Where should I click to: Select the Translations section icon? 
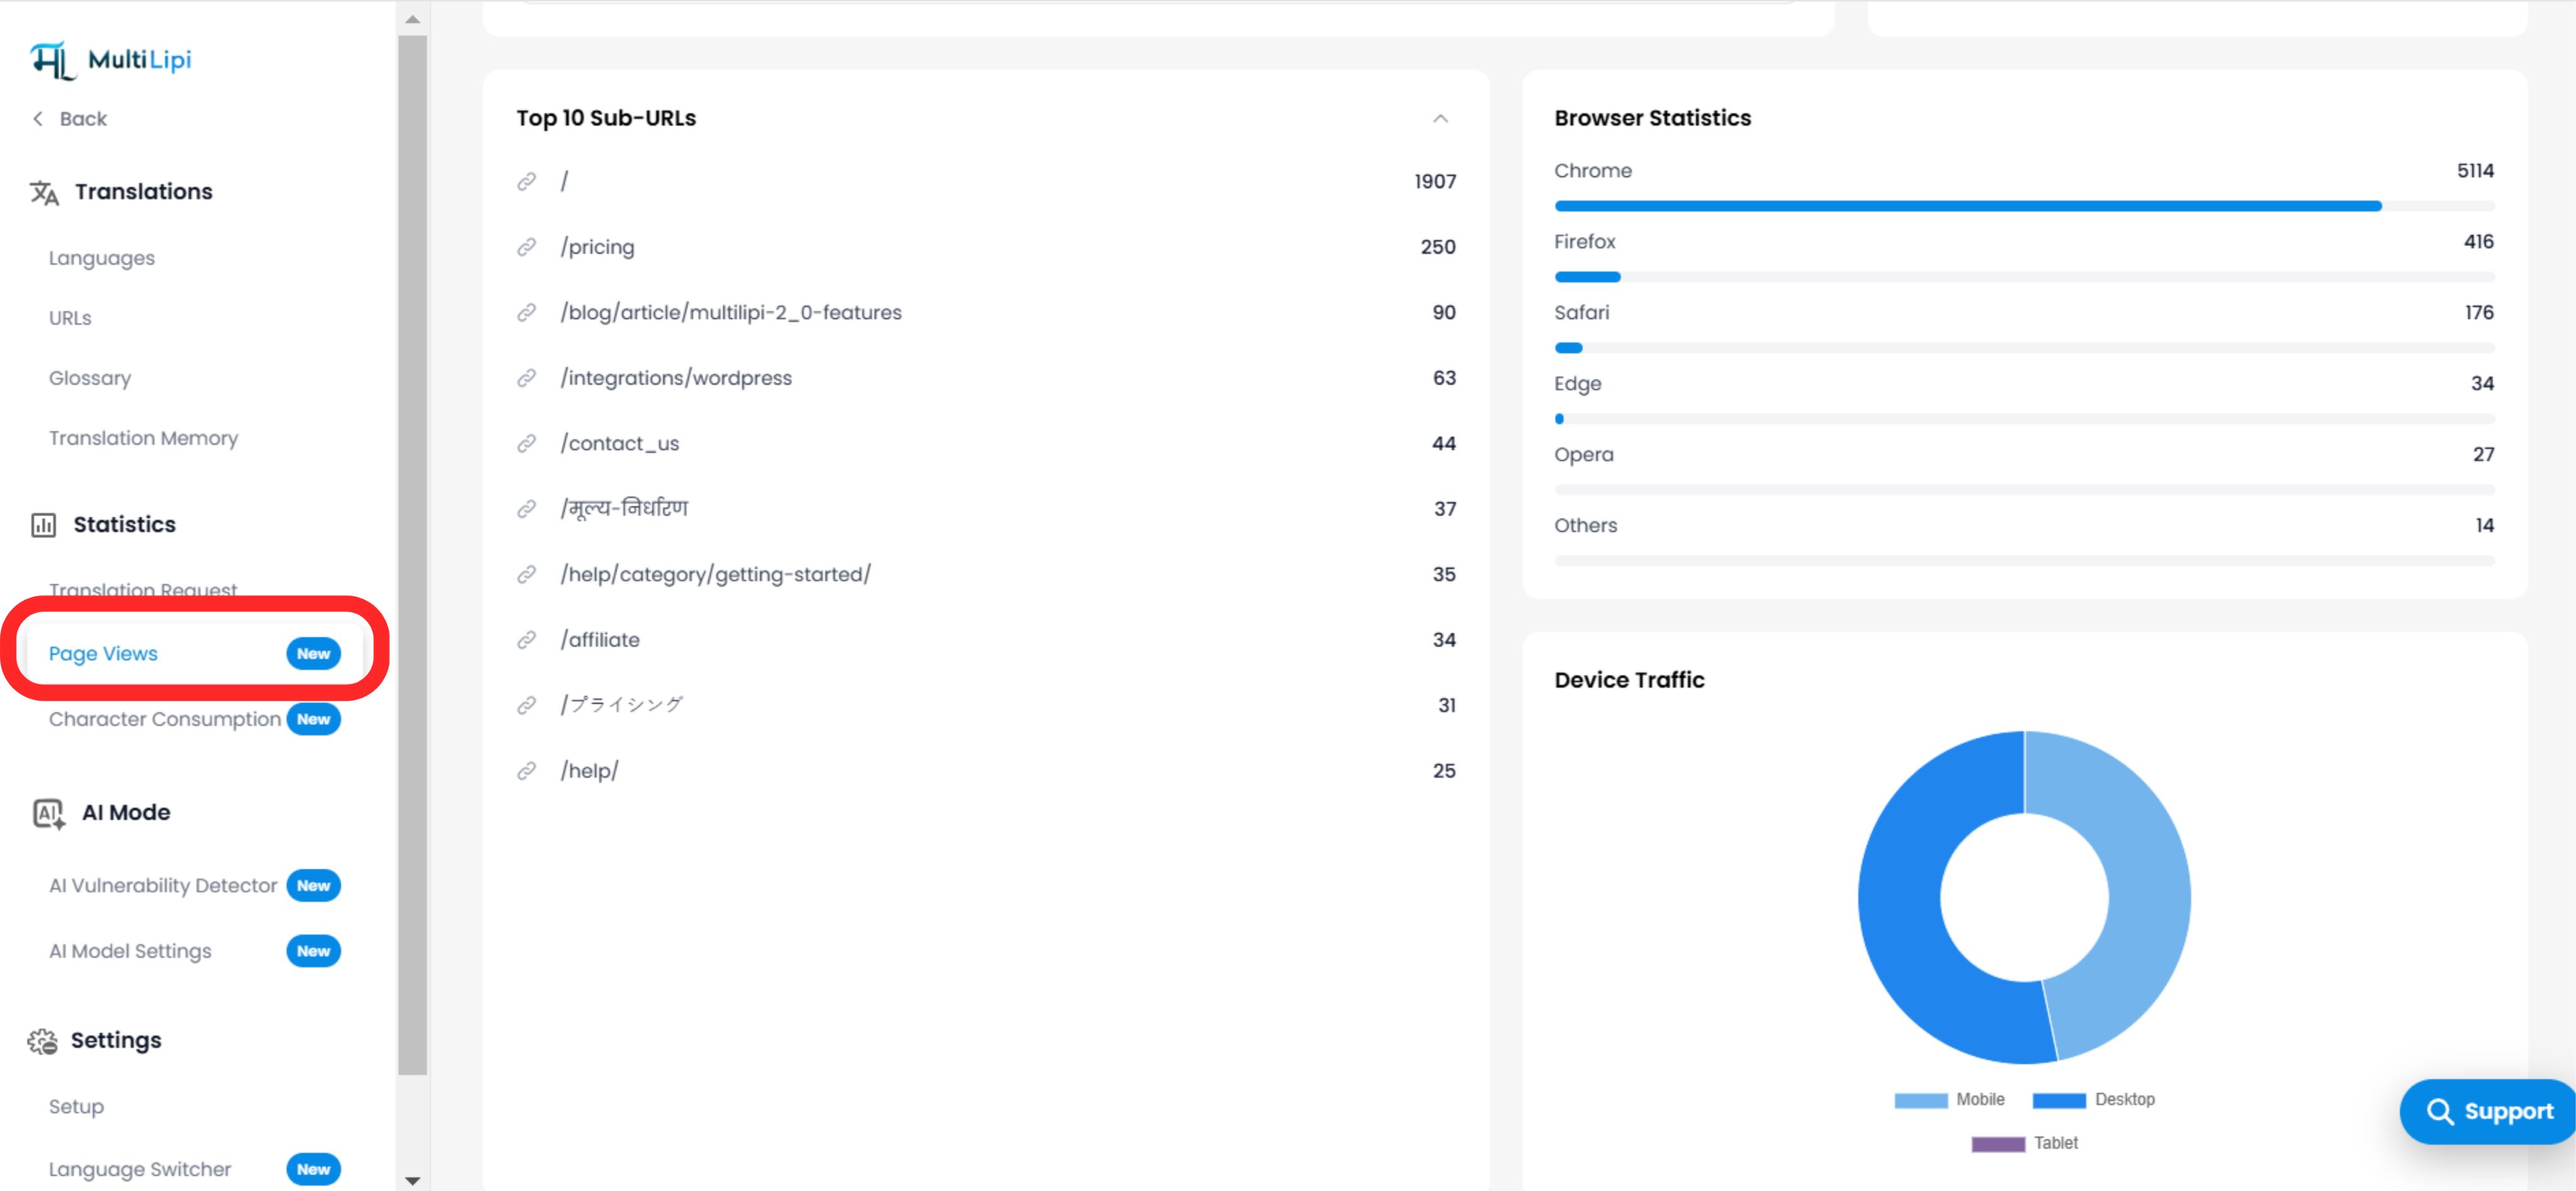click(x=45, y=192)
